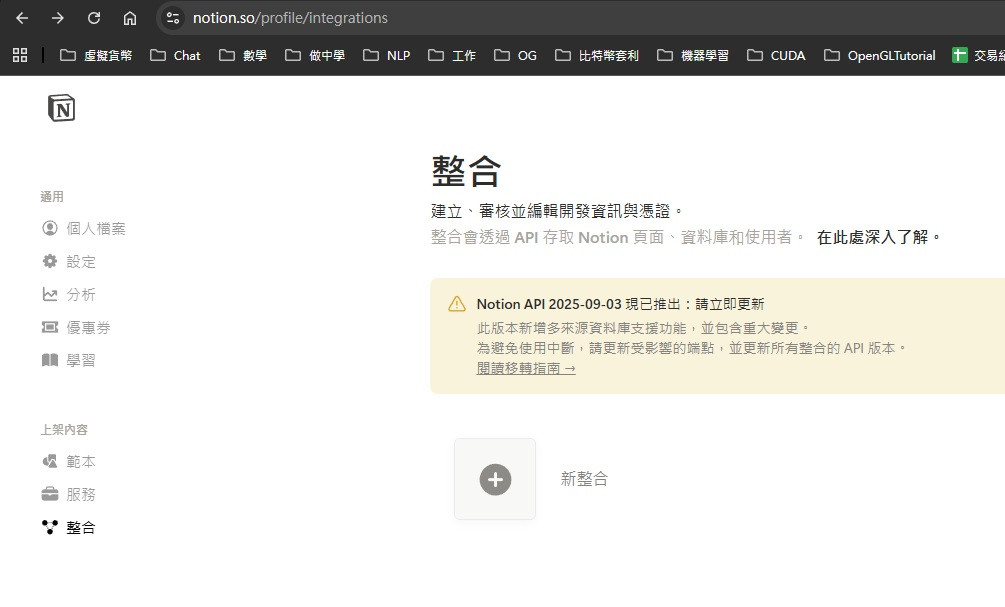This screenshot has height=607, width=1005.
Task: Click the open book learning icon
Action: point(49,360)
